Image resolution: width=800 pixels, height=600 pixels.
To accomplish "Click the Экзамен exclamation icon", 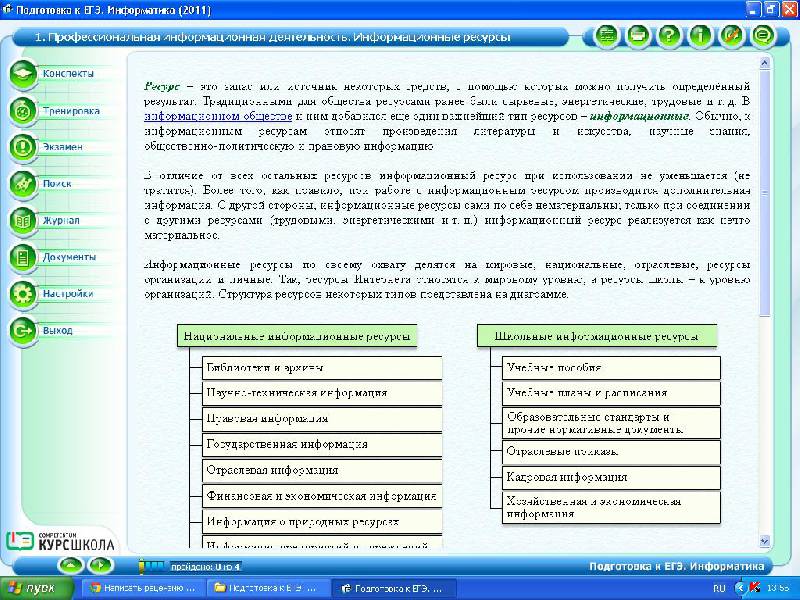I will [23, 147].
